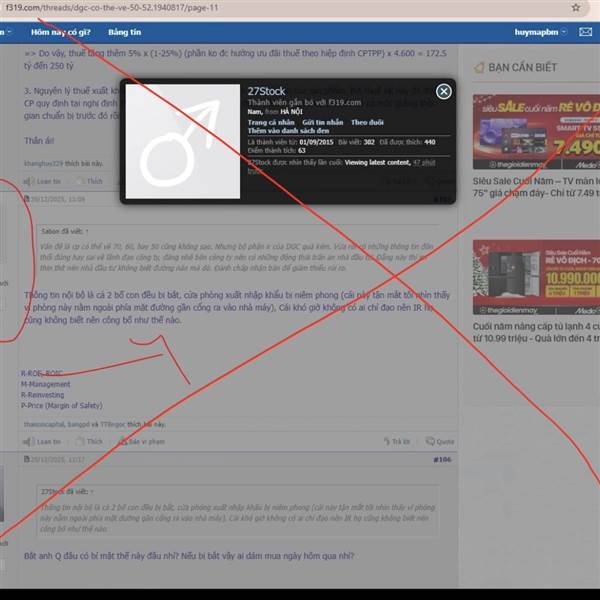Image resolution: width=600 pixels, height=600 pixels.
Task: Click the 27Stock default male avatar image
Action: [x=183, y=141]
